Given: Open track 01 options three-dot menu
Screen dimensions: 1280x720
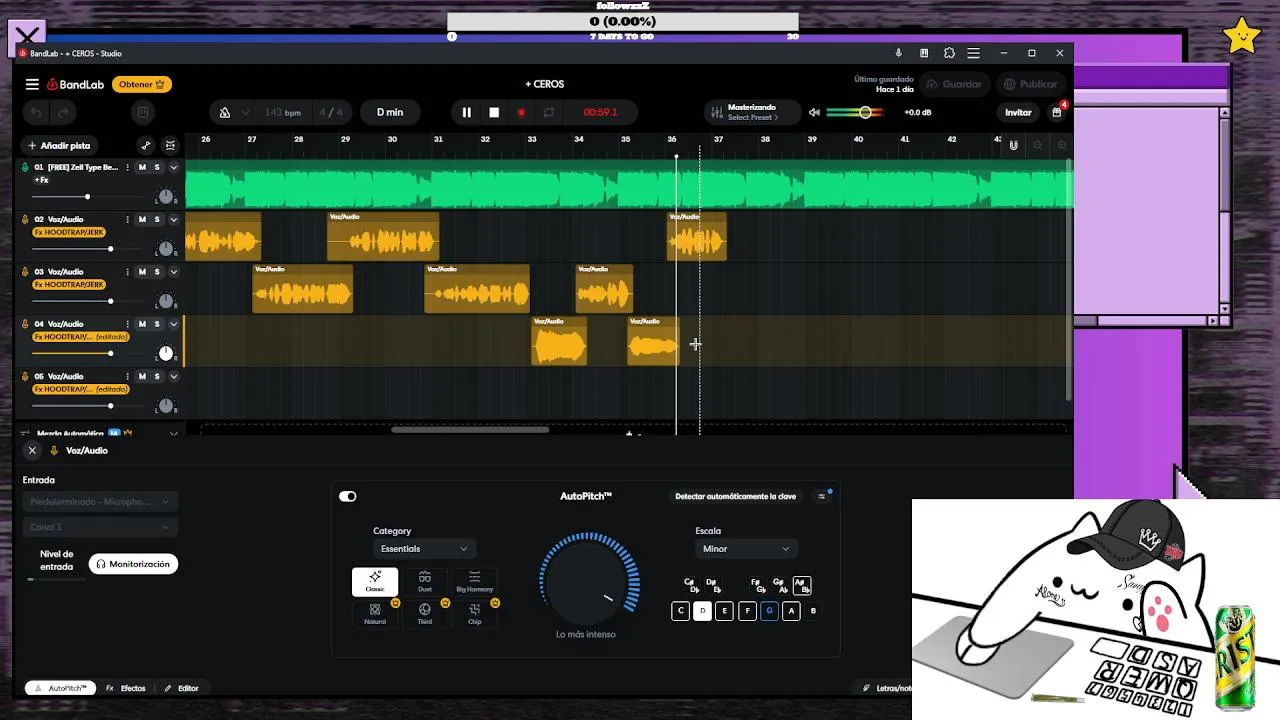Looking at the screenshot, I should [127, 168].
